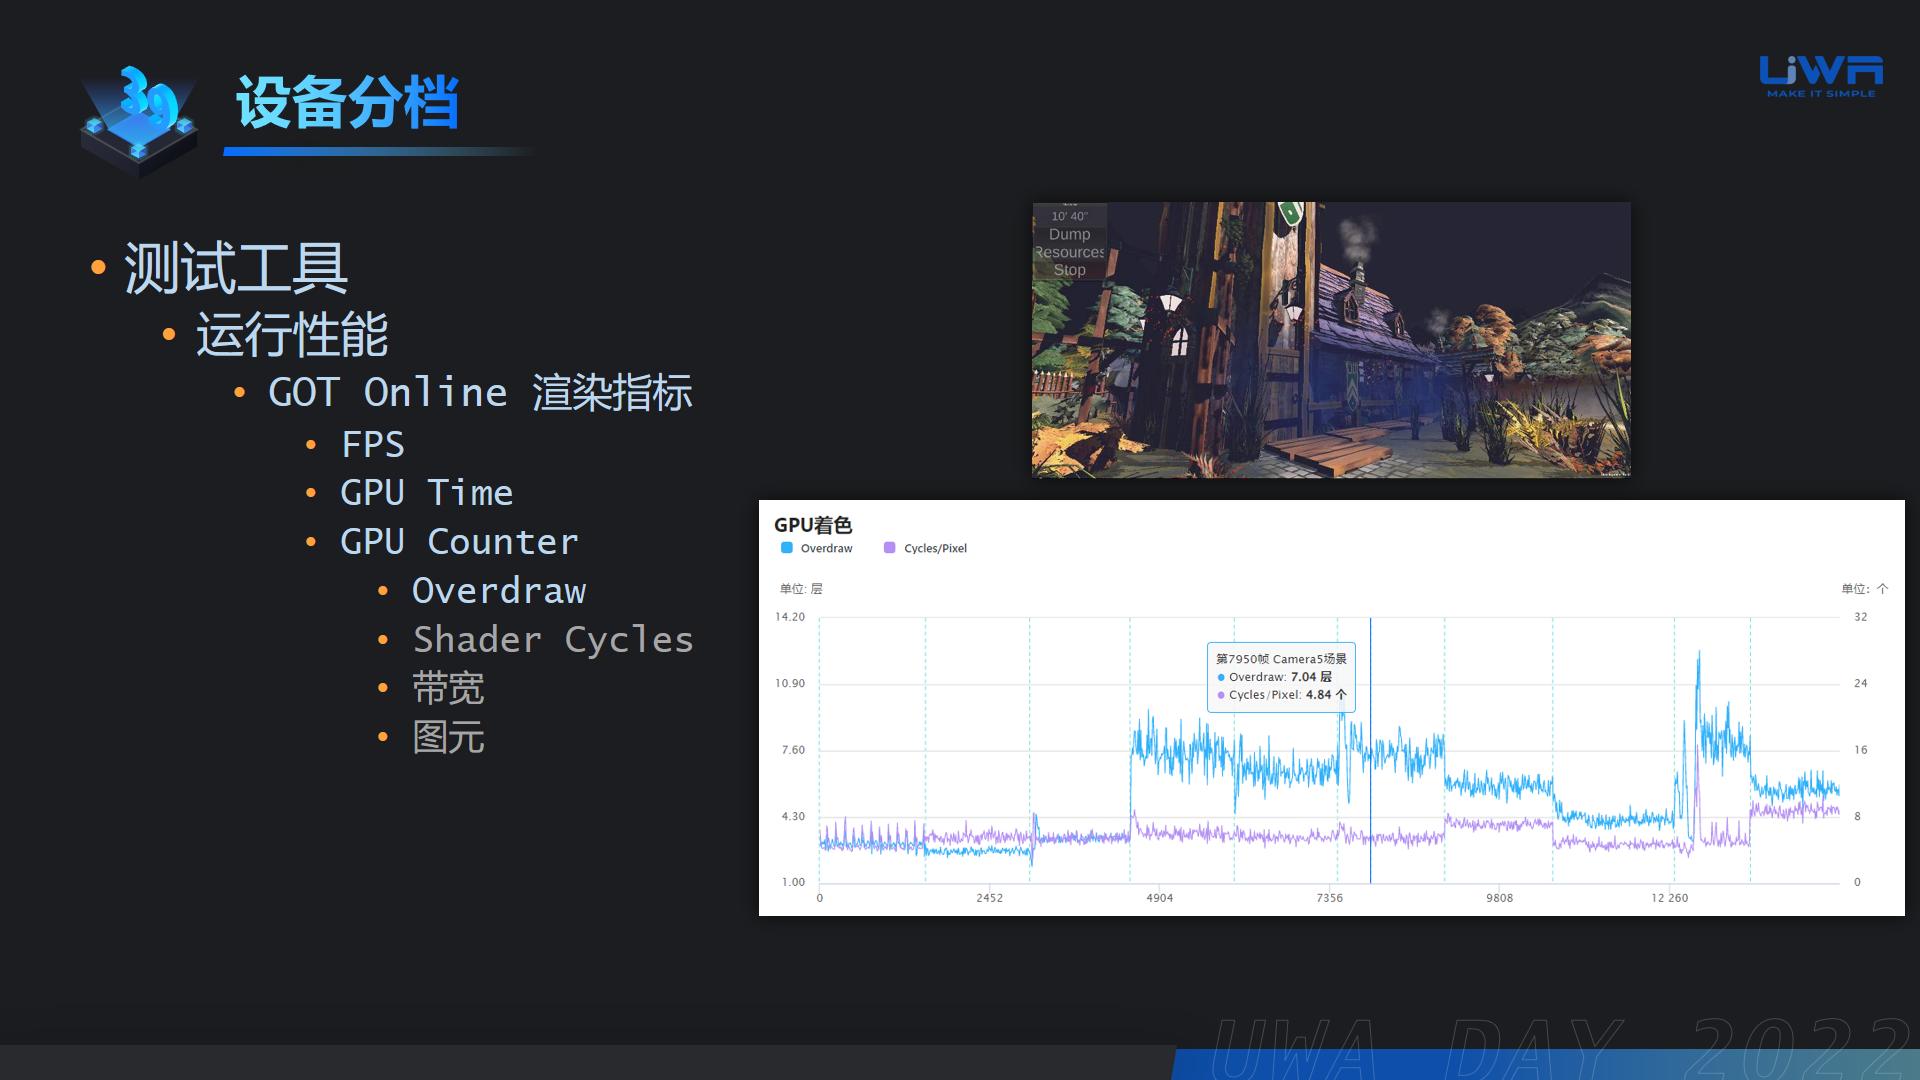The image size is (1920, 1080).
Task: Click the tooltip Overdraw: 7.04 层 value
Action: click(1275, 677)
